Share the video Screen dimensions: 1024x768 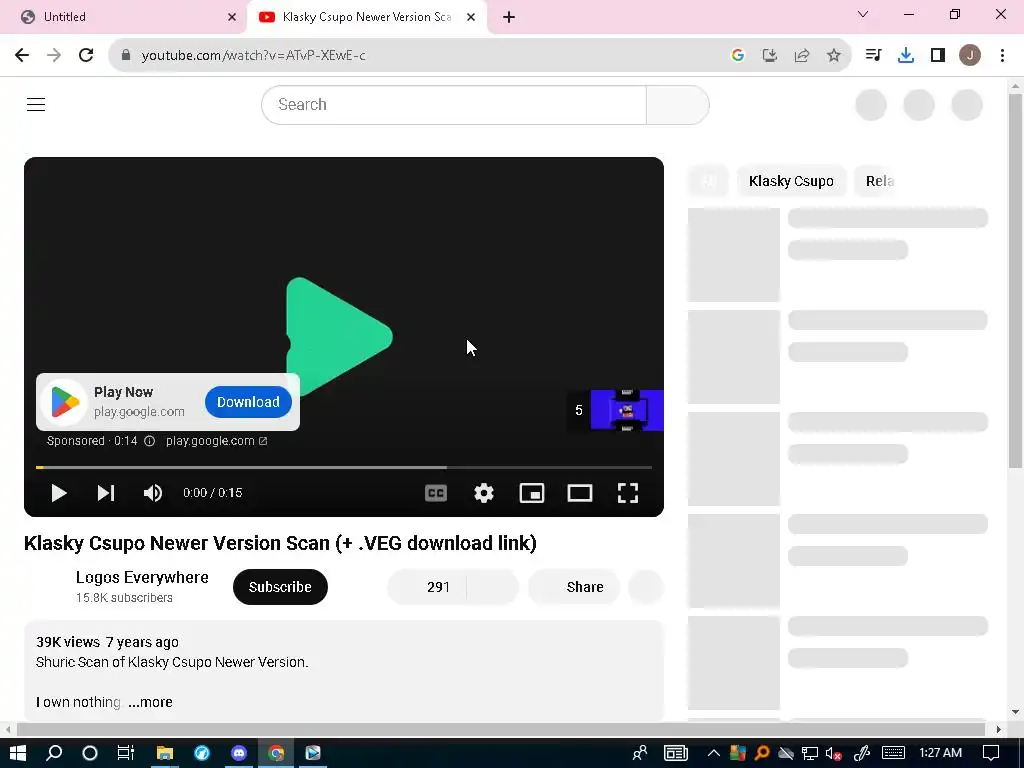[x=573, y=587]
